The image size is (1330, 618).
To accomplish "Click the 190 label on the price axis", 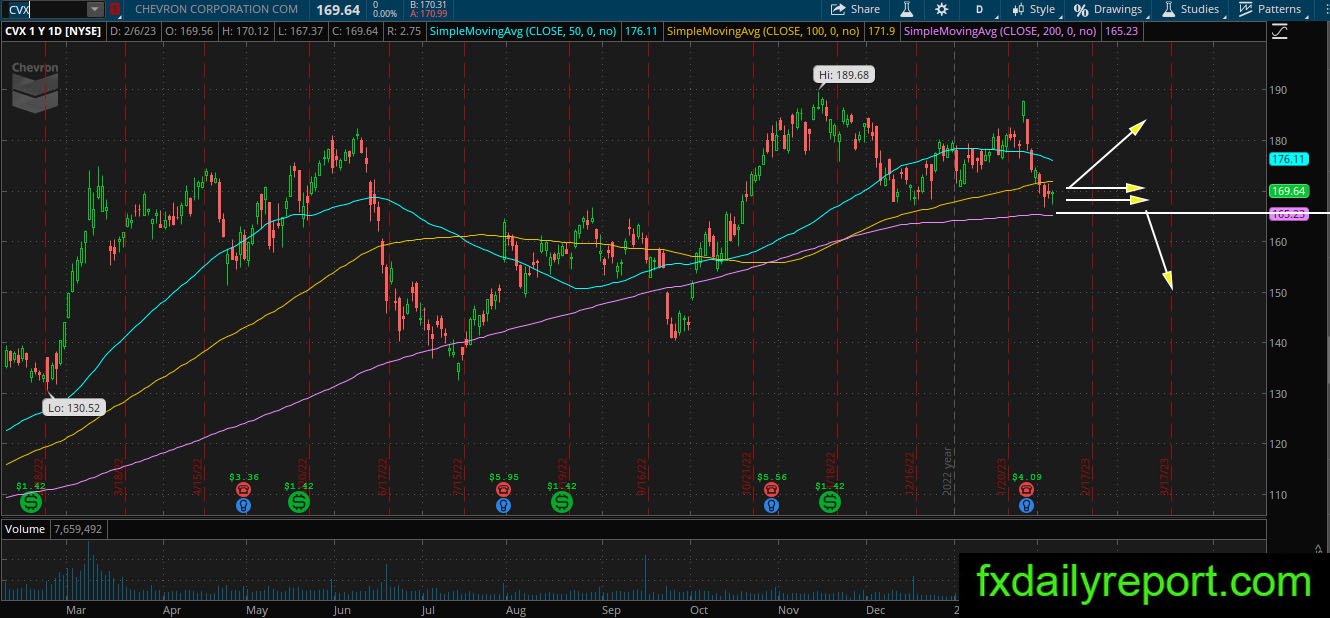I will click(x=1279, y=90).
